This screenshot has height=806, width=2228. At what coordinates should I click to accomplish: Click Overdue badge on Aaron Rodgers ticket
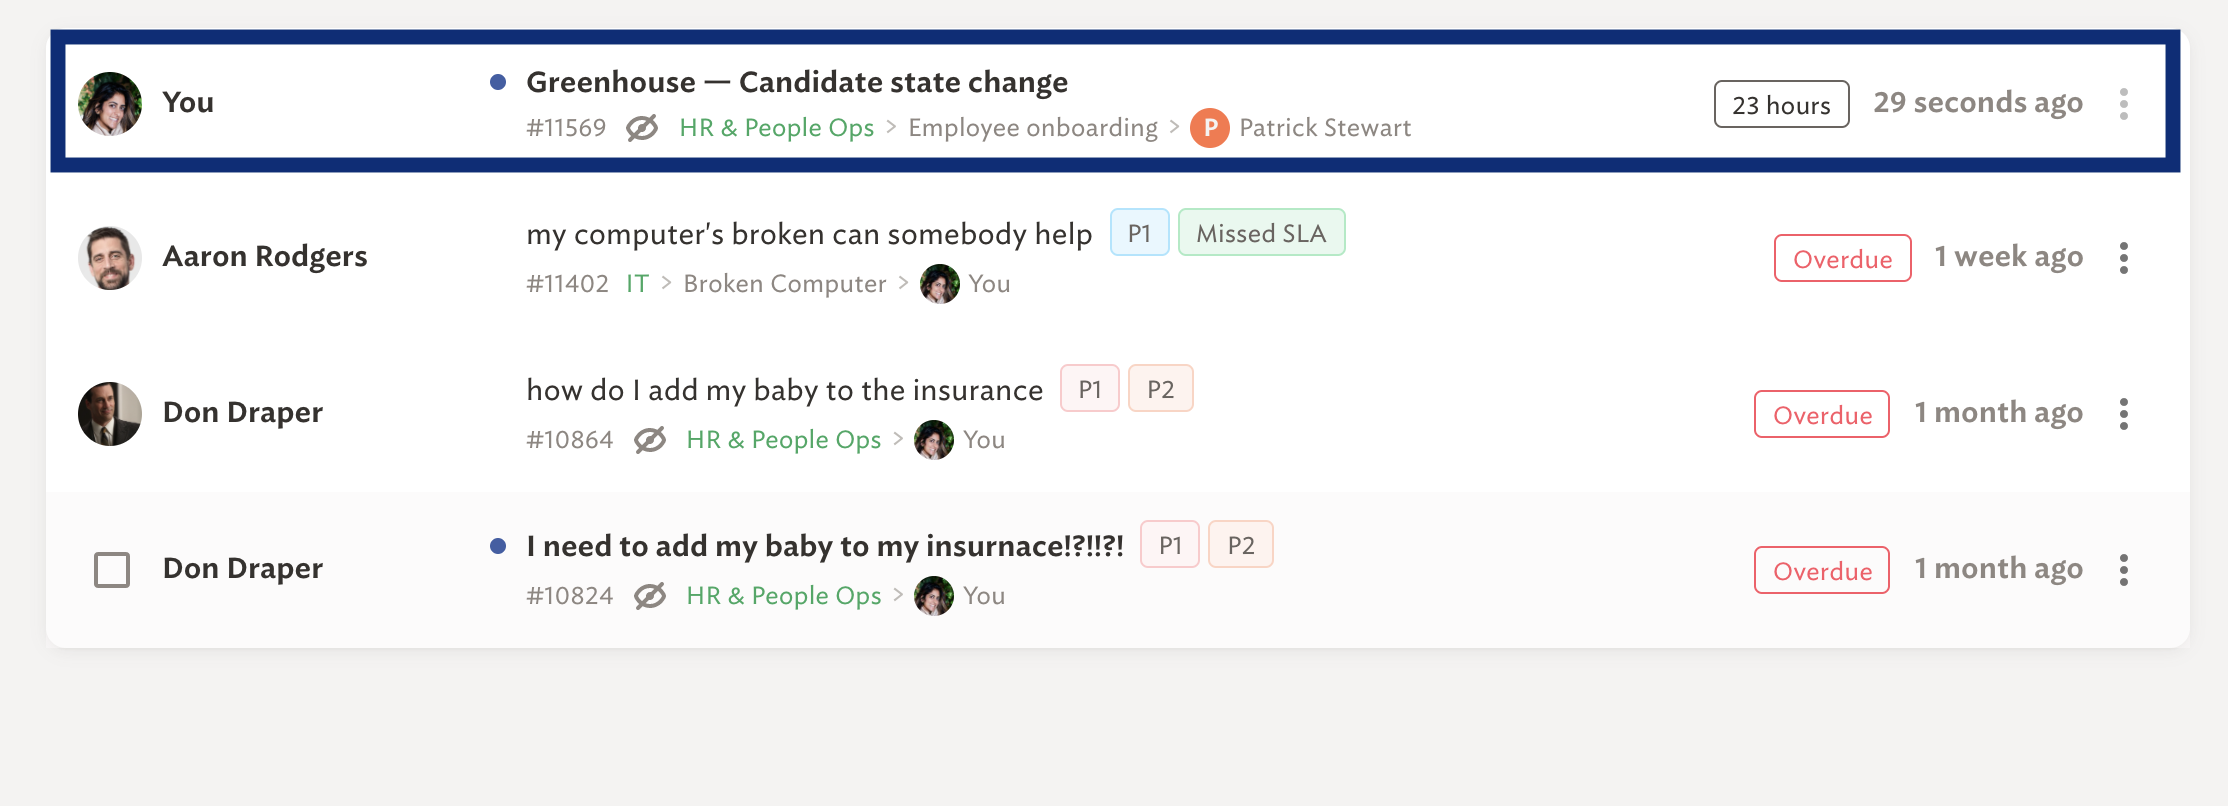click(1843, 258)
